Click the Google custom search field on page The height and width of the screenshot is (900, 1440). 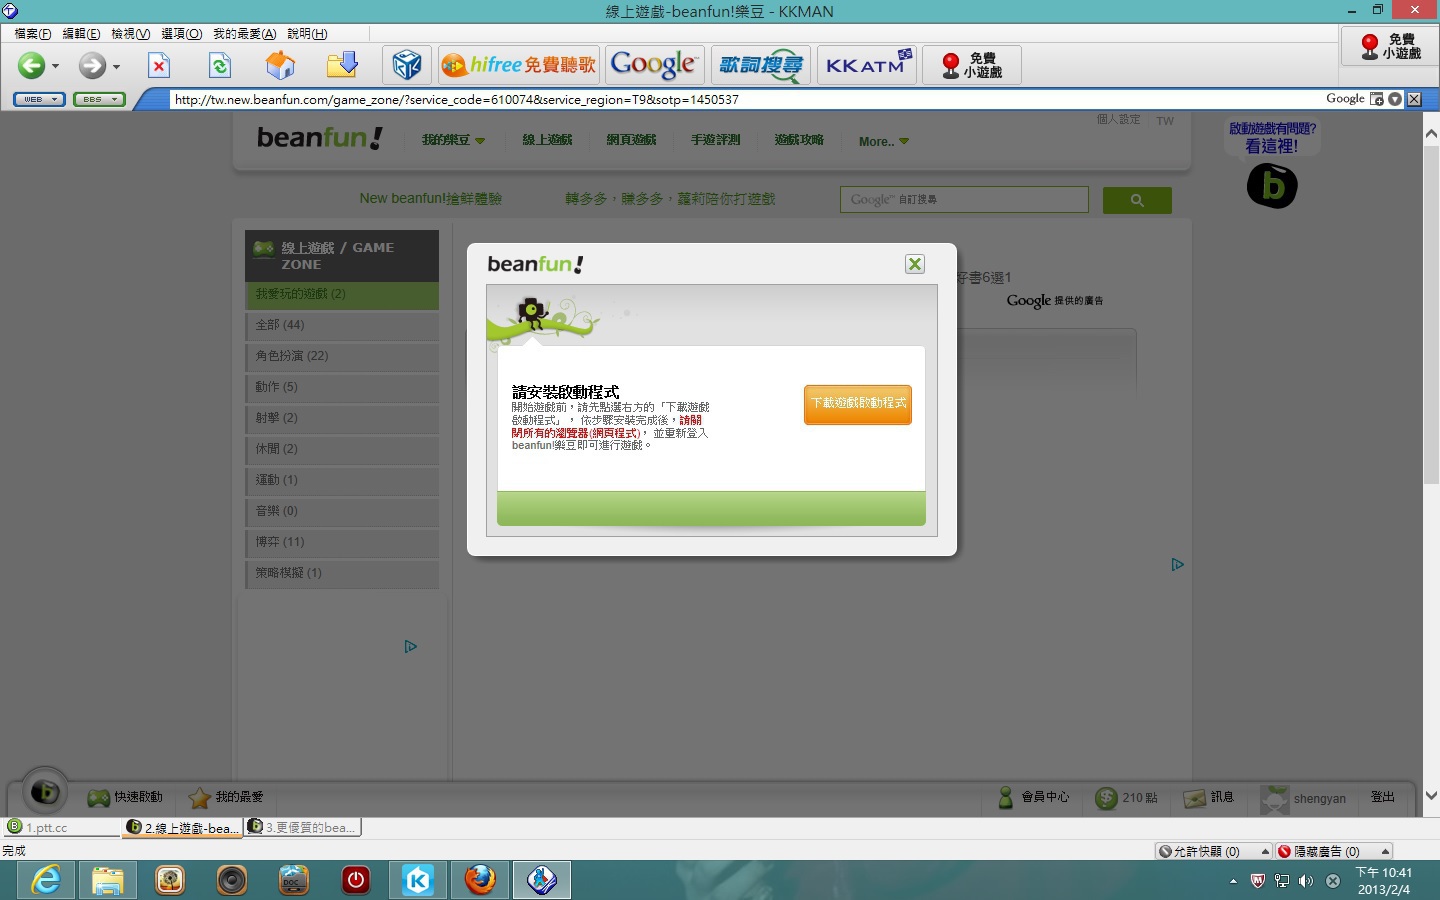[964, 199]
